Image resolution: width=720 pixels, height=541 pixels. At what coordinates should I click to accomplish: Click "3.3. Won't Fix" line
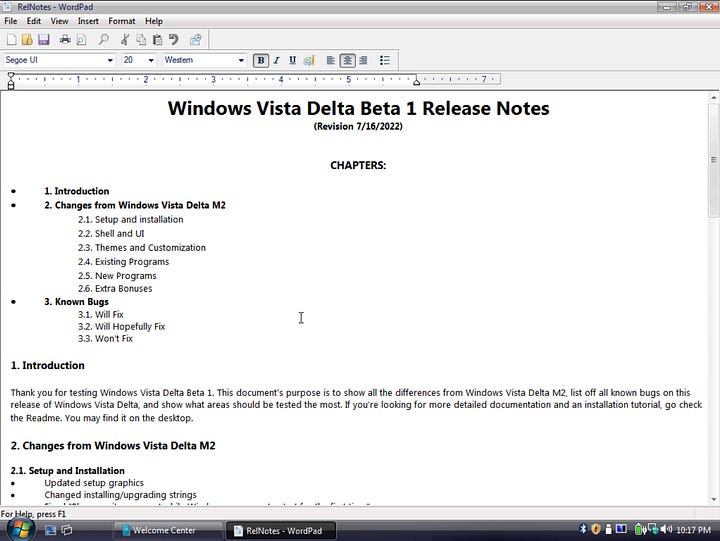pos(105,338)
